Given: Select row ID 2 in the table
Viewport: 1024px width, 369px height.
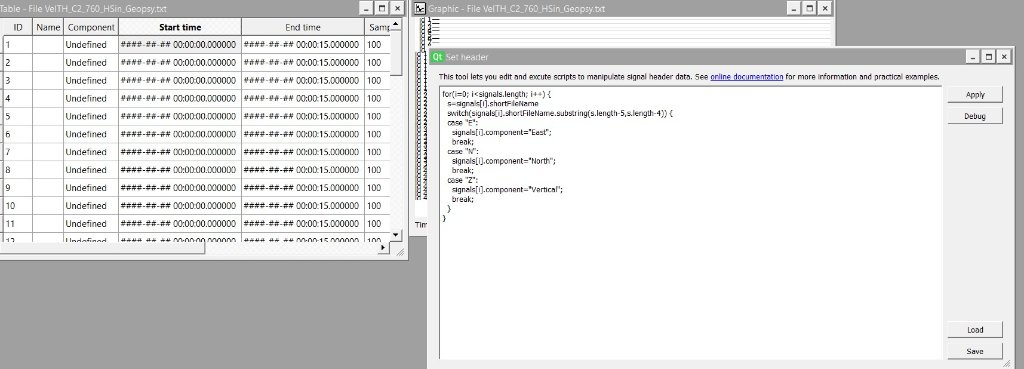Looking at the screenshot, I should click(x=18, y=63).
